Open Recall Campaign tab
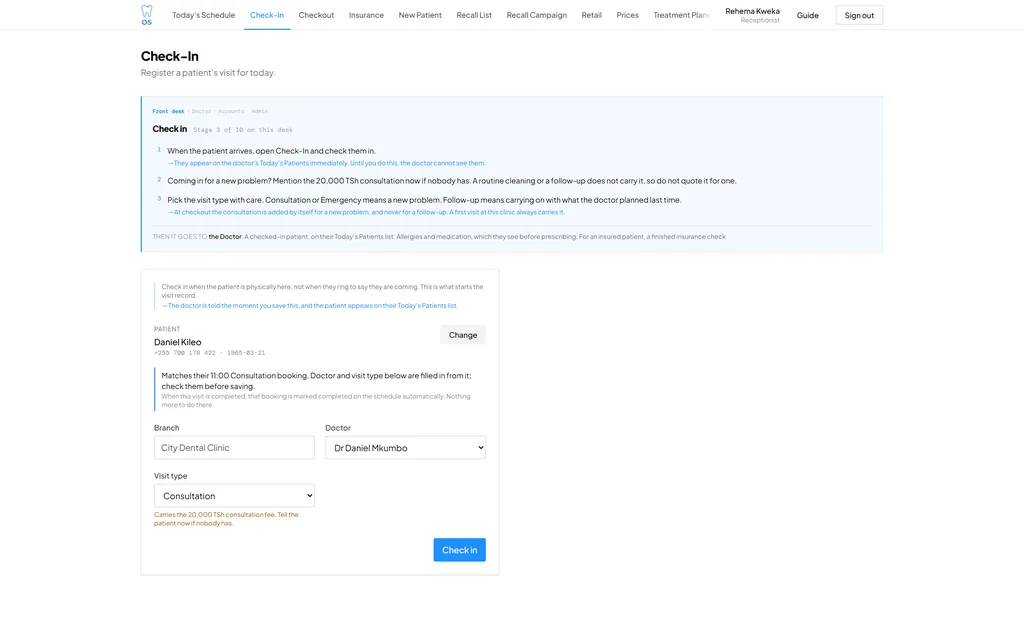1024x640 pixels. pos(536,15)
